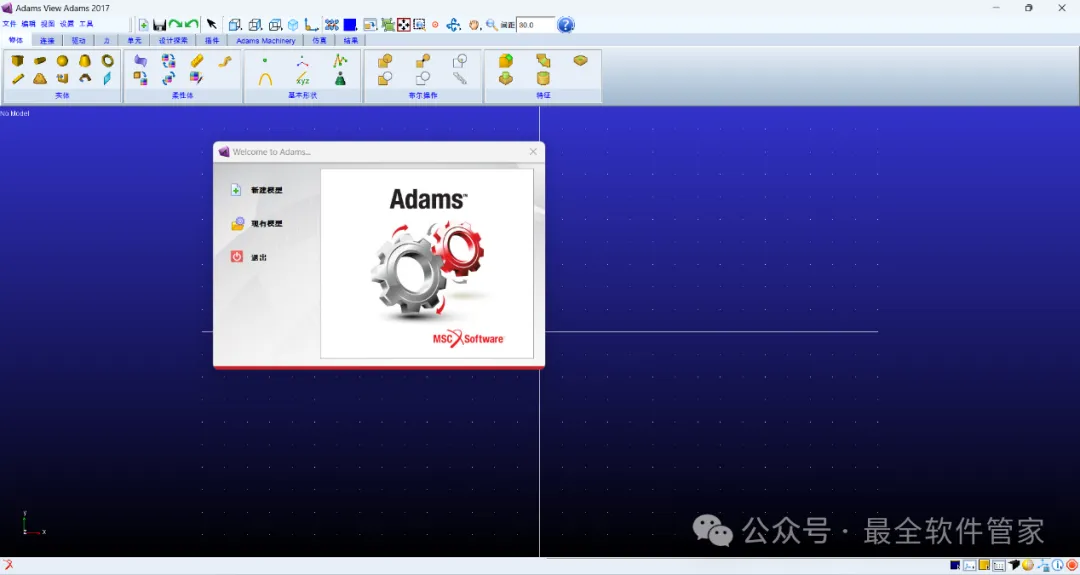Click the green Redo arrow
1080x575 pixels.
[176, 25]
